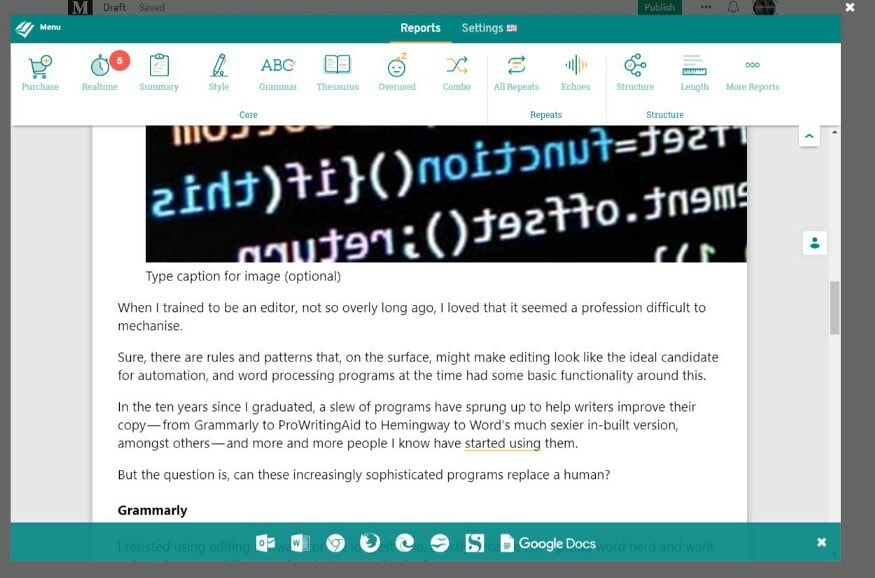The width and height of the screenshot is (875, 578).
Task: Click the underlined phrase 'started using'
Action: click(502, 444)
